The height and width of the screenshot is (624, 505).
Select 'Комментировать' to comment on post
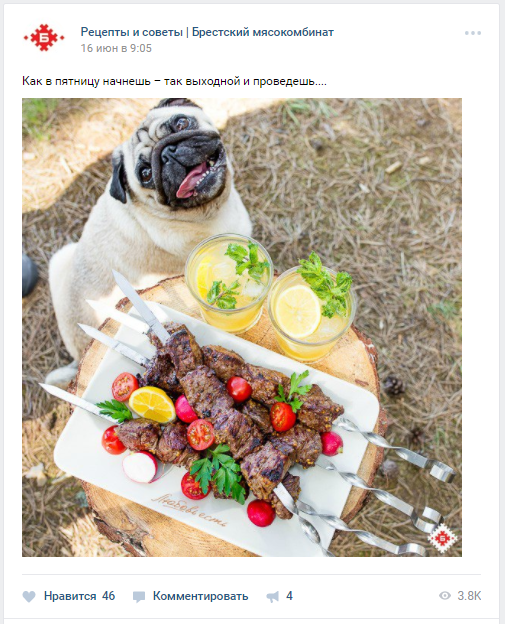point(200,596)
